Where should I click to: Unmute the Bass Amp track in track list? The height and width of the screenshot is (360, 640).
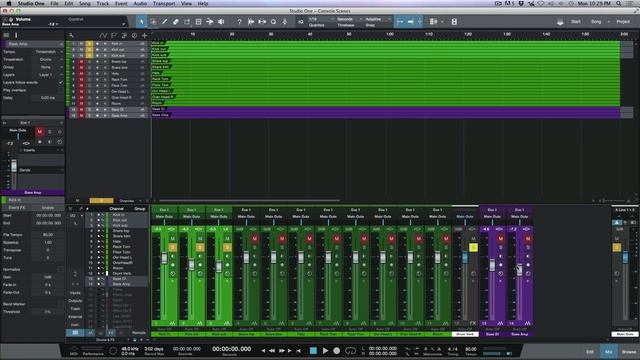pyautogui.click(x=81, y=116)
